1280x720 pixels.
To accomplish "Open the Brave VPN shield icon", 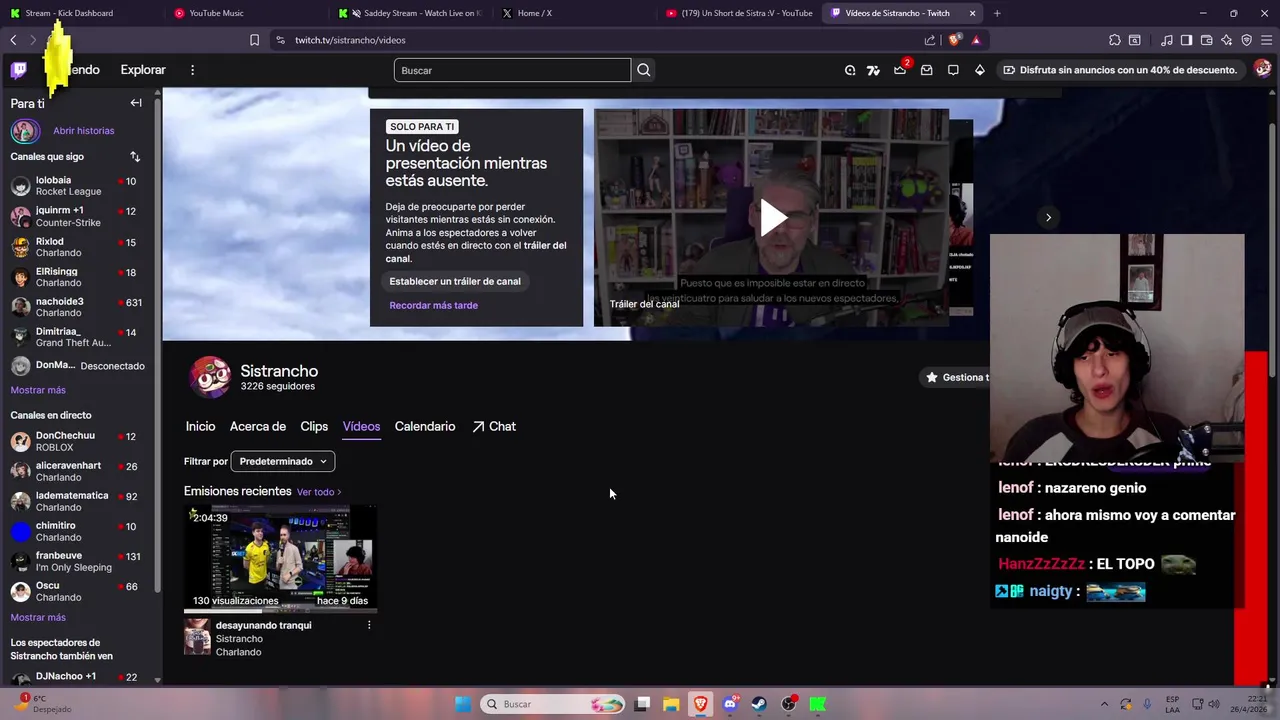I will pyautogui.click(x=1247, y=40).
